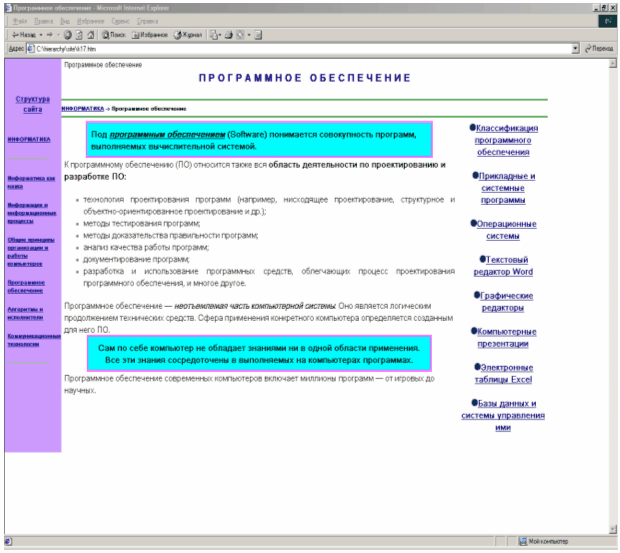Click inside the address bar field
Viewport: 620px width, 553px height.
pos(300,47)
